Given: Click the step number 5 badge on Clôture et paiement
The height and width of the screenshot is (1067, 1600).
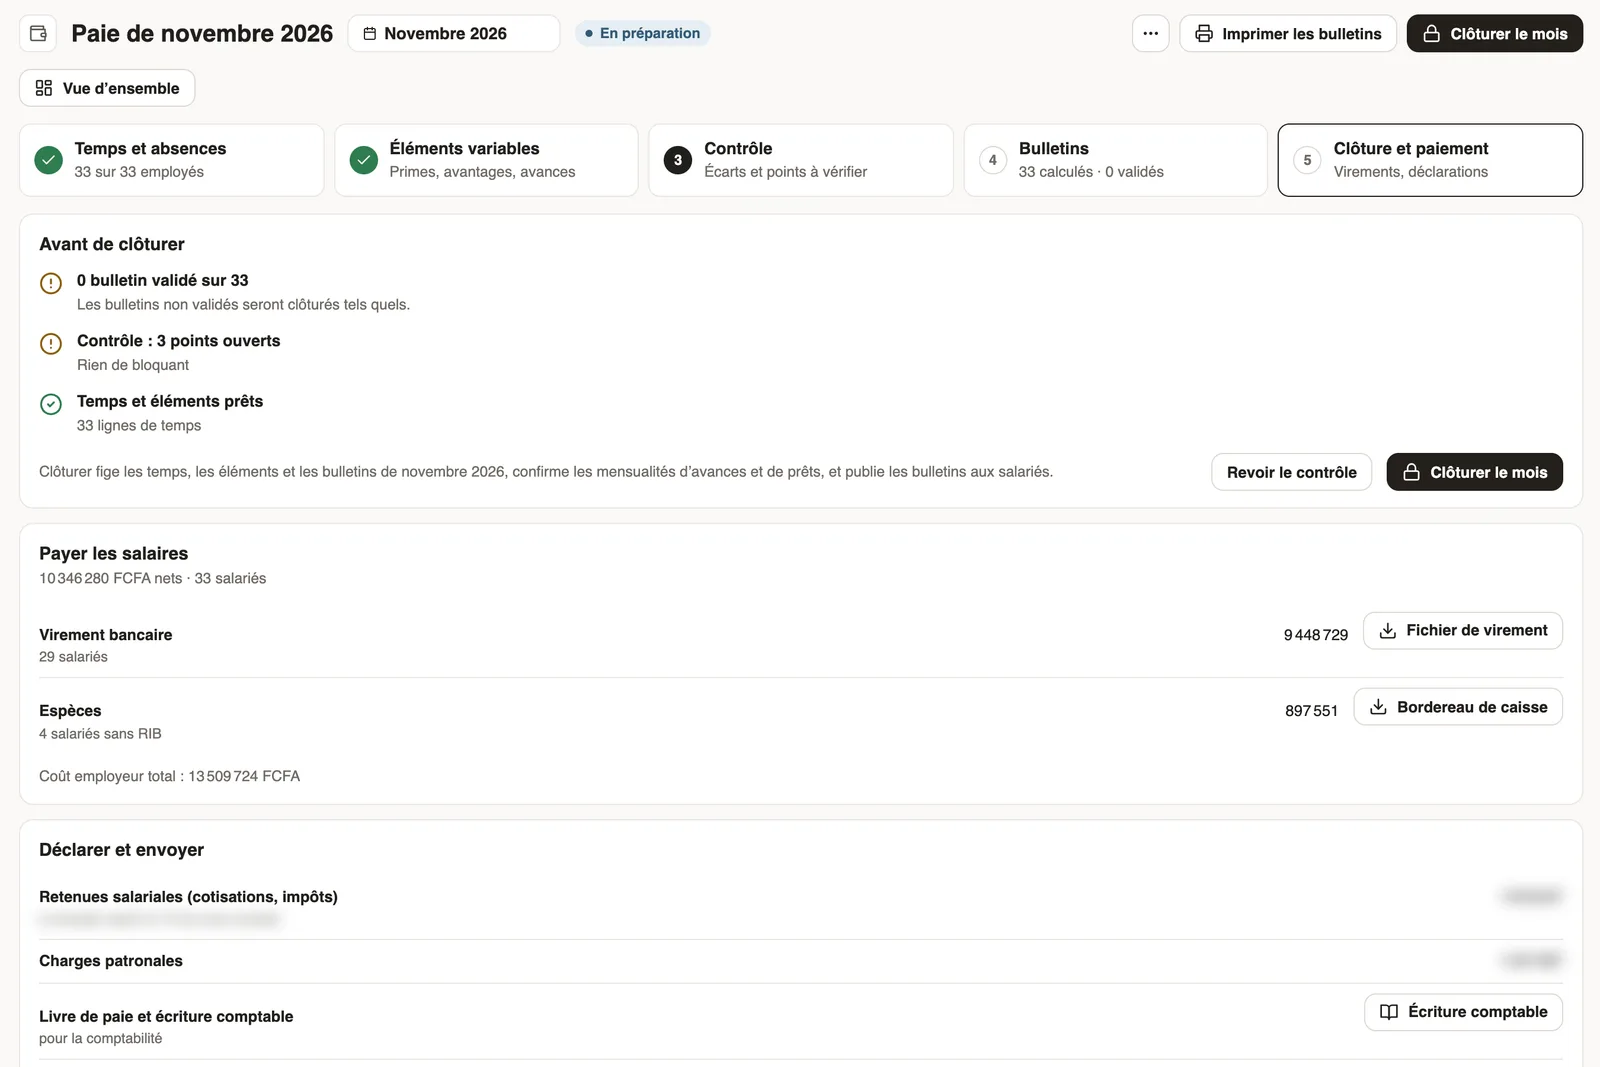Looking at the screenshot, I should 1307,160.
